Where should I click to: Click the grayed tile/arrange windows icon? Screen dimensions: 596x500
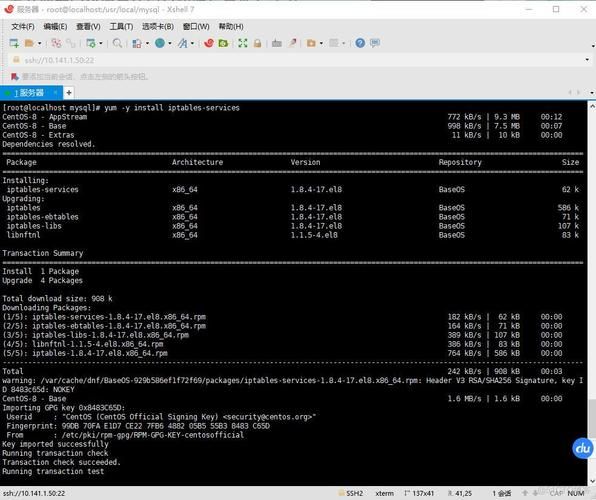pyautogui.click(x=334, y=43)
